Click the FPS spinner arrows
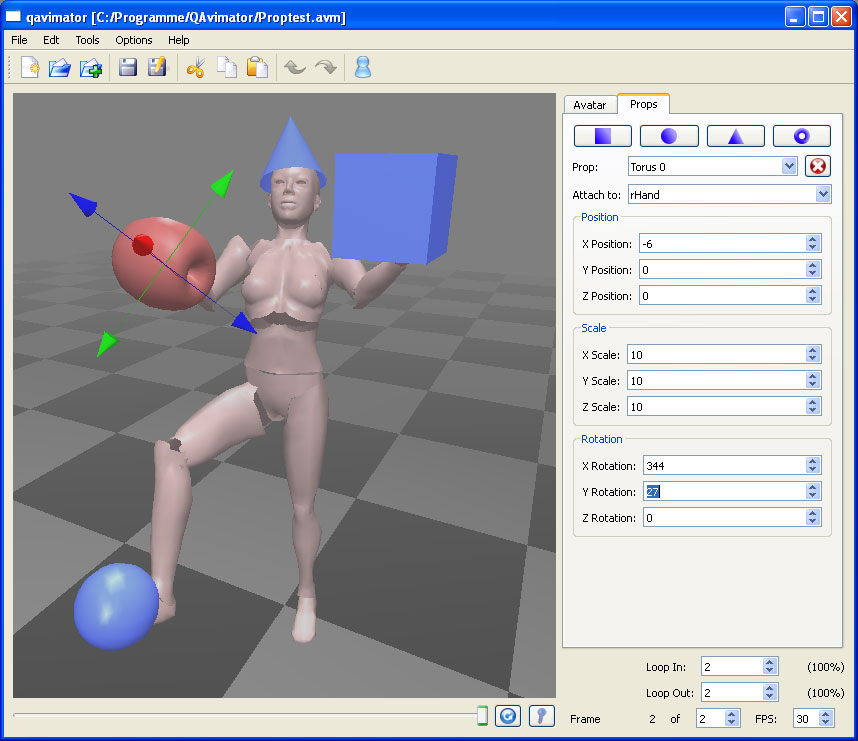858x741 pixels. point(825,718)
